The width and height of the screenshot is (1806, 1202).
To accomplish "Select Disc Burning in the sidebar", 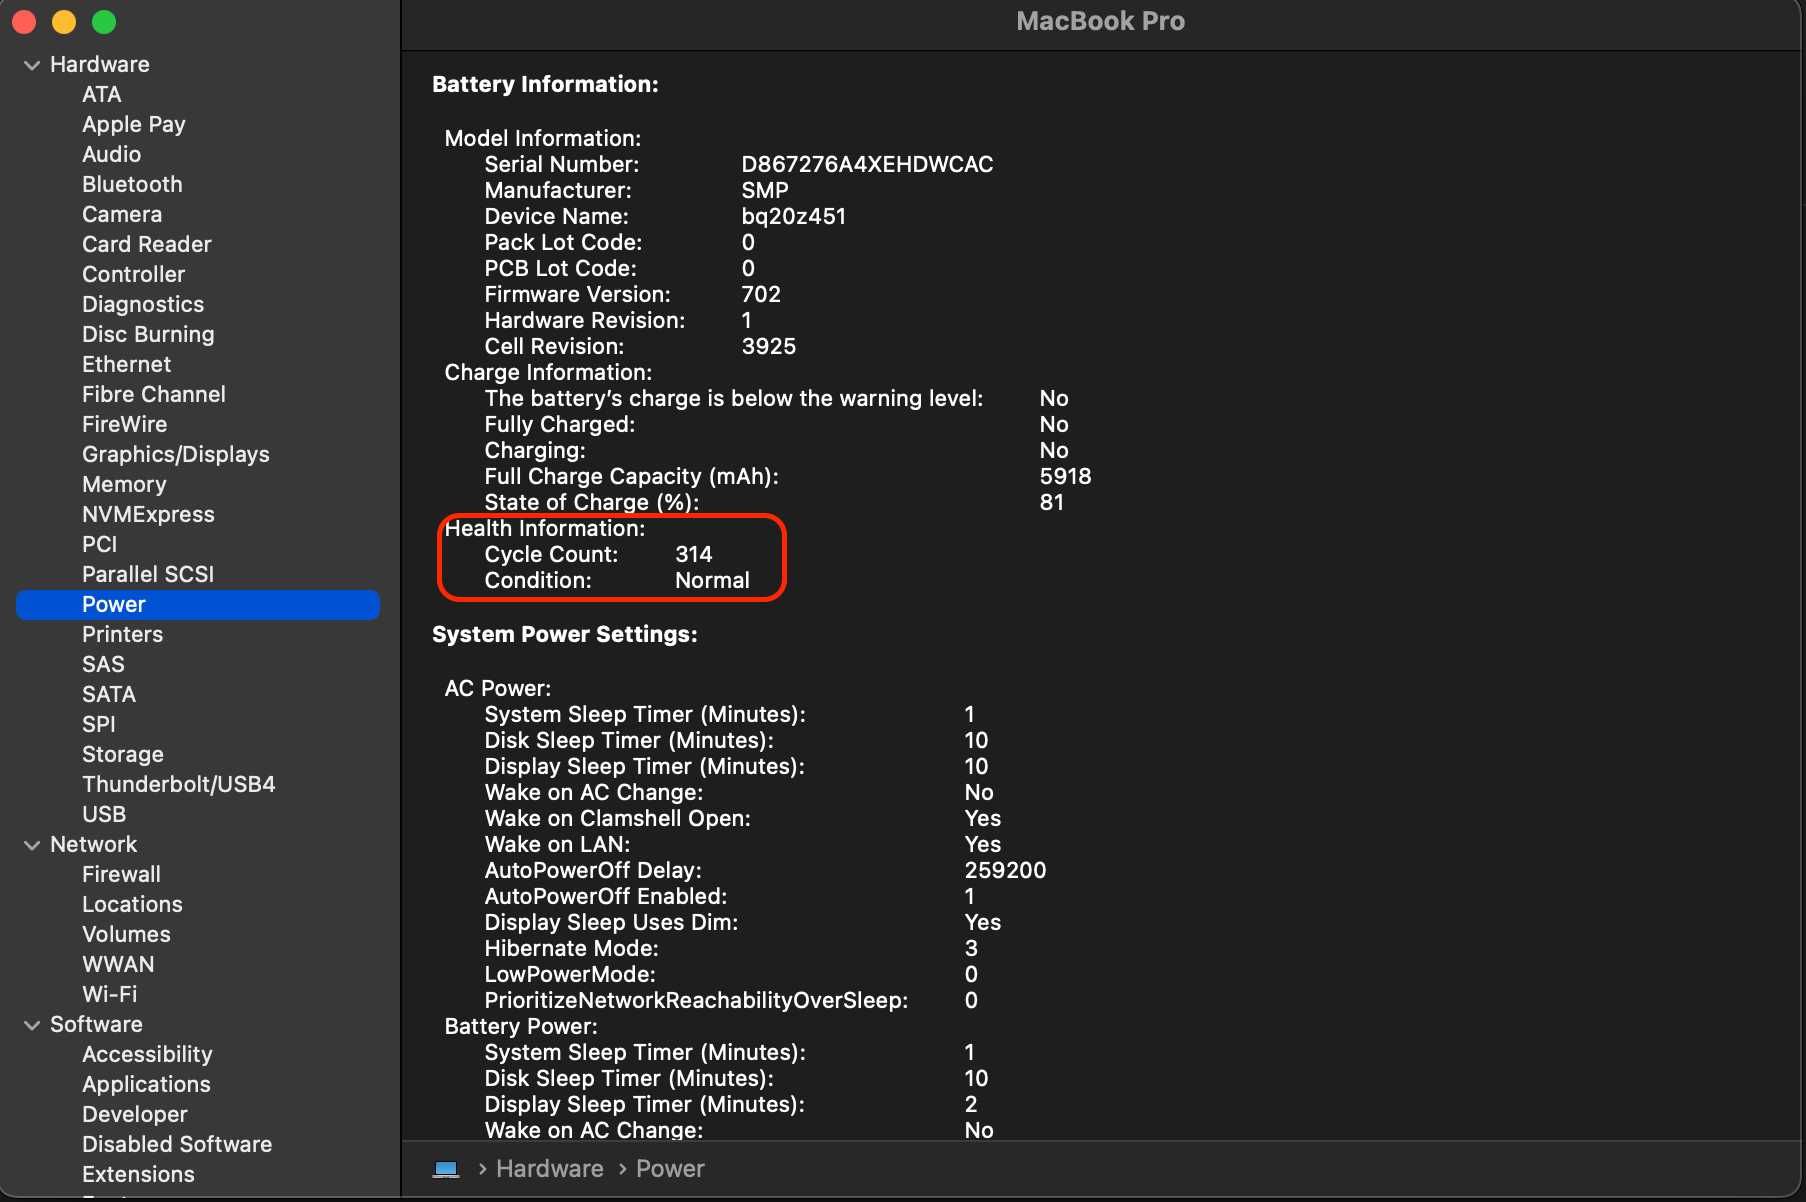I will pyautogui.click(x=148, y=335).
